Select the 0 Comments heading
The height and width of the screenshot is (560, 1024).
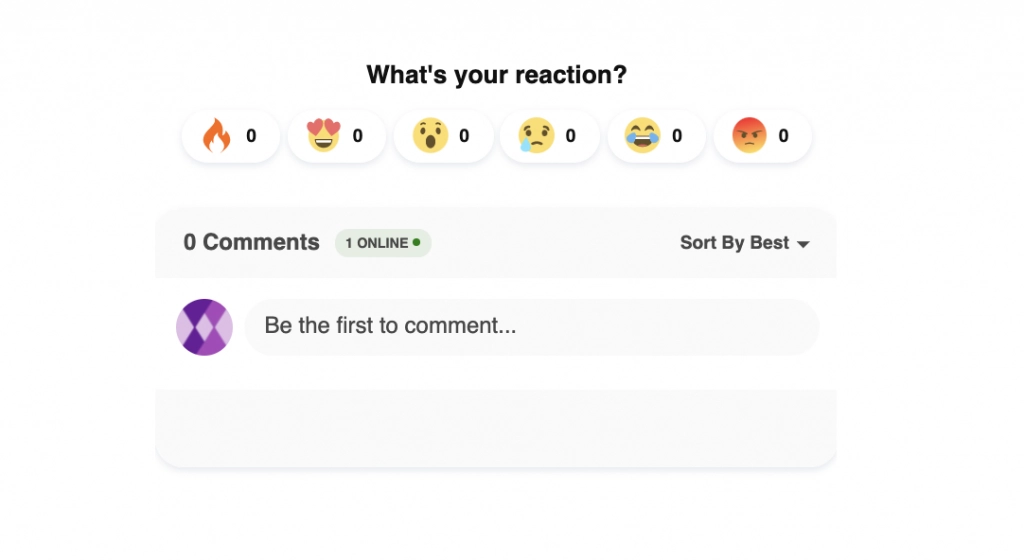pyautogui.click(x=251, y=242)
